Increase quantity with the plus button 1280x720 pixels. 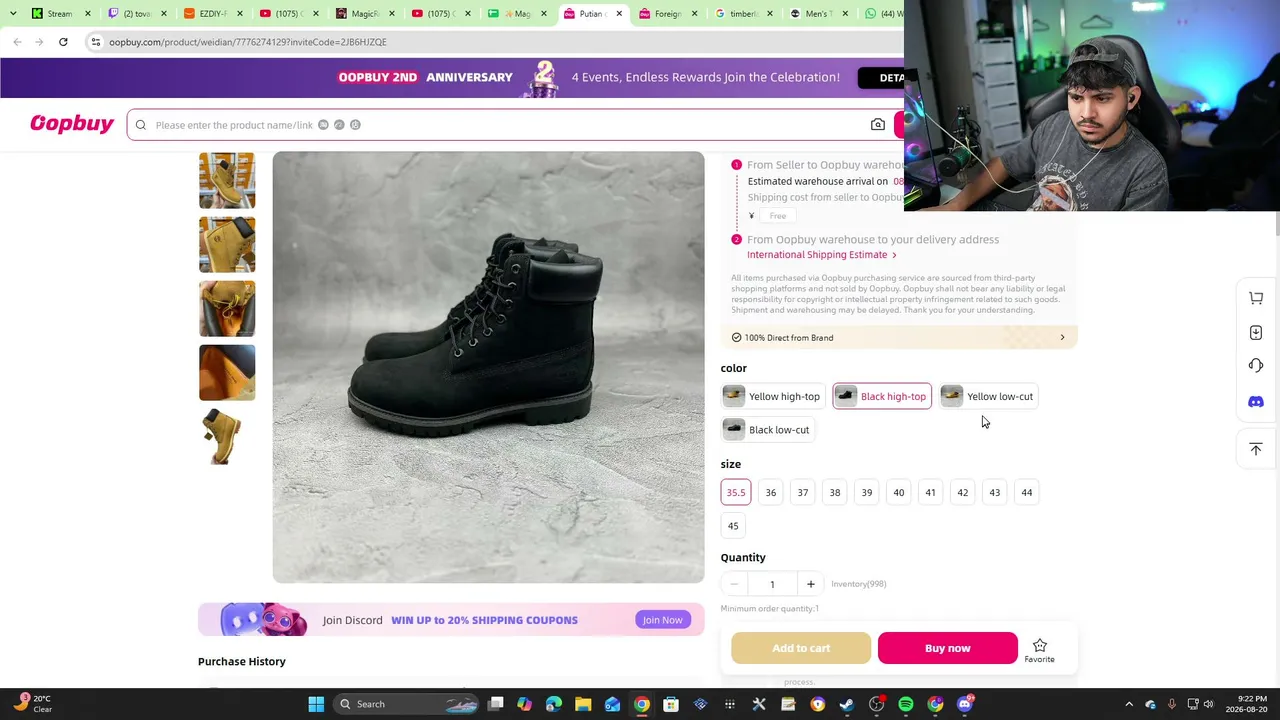point(810,584)
